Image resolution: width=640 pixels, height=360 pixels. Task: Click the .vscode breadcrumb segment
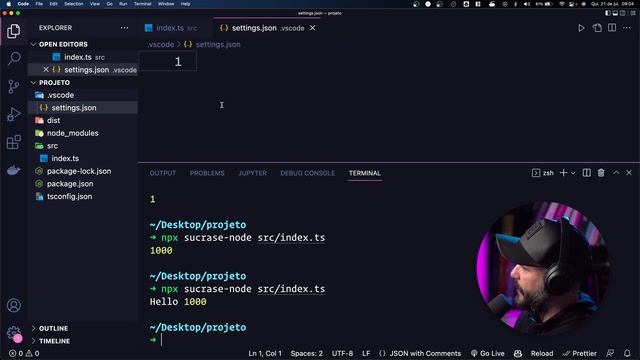[161, 44]
